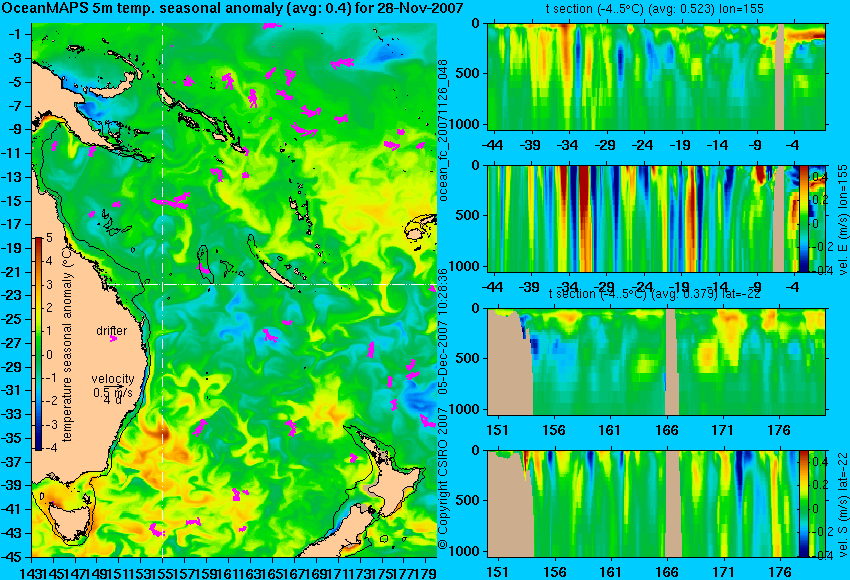Click the '0' value on the temperature color bar
Screen dimensions: 850x580
point(49,355)
